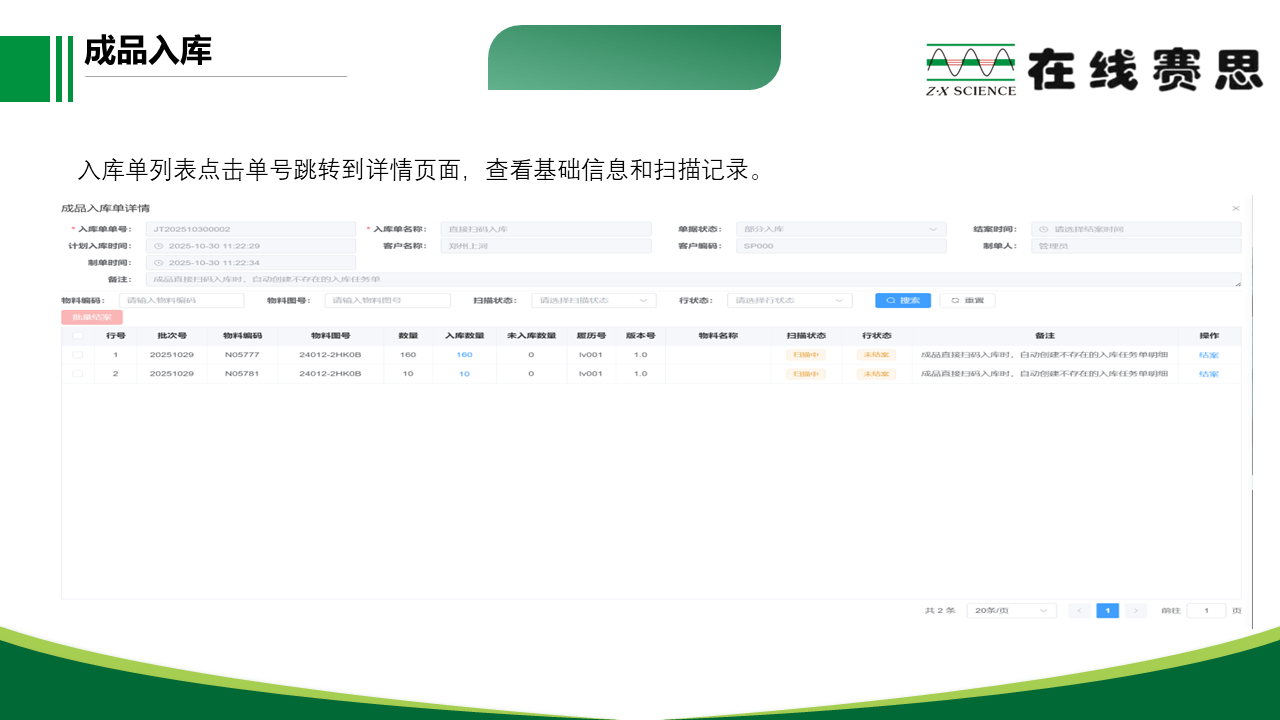The height and width of the screenshot is (720, 1280).
Task: Click the 入库单名称 field
Action: 546,229
